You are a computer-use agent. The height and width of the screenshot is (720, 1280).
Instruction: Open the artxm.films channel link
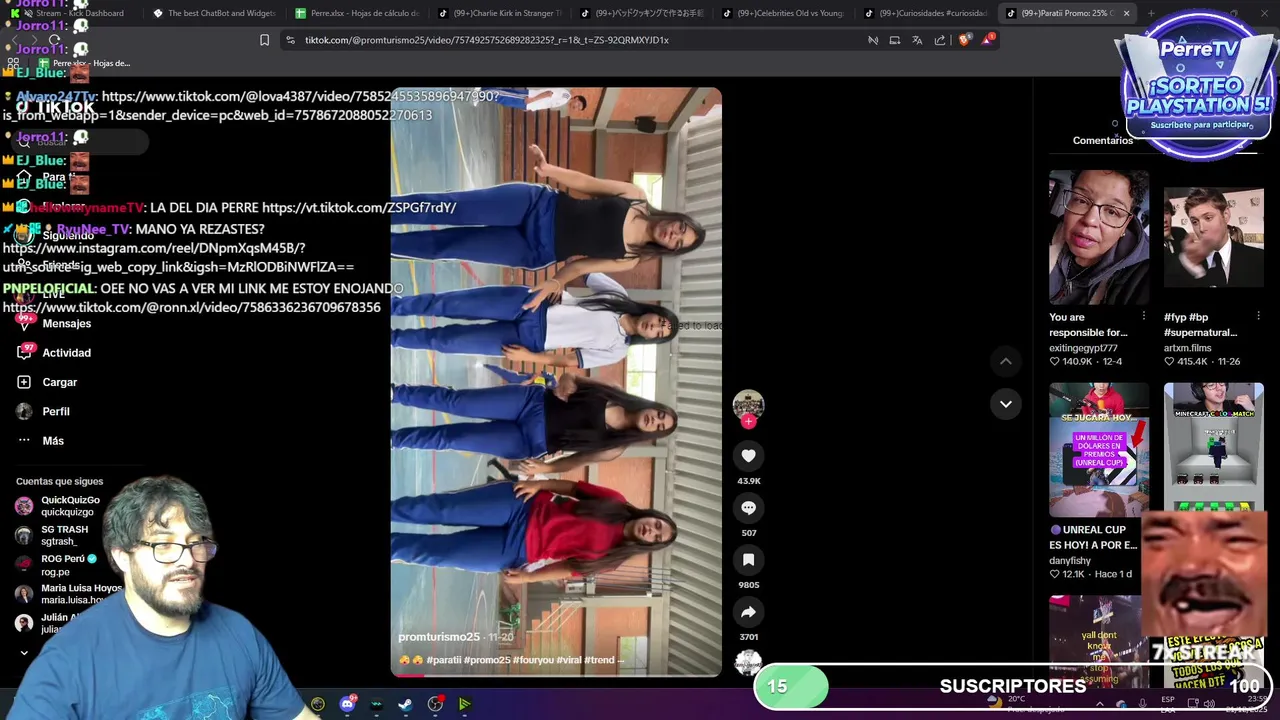pos(1187,348)
